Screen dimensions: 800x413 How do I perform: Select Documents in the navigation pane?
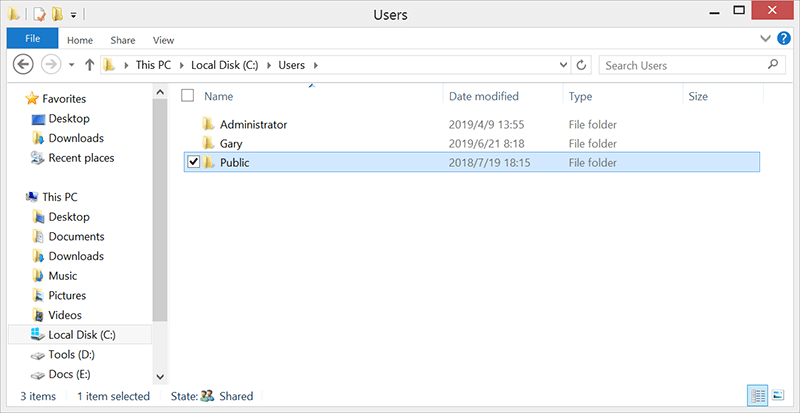click(x=76, y=236)
